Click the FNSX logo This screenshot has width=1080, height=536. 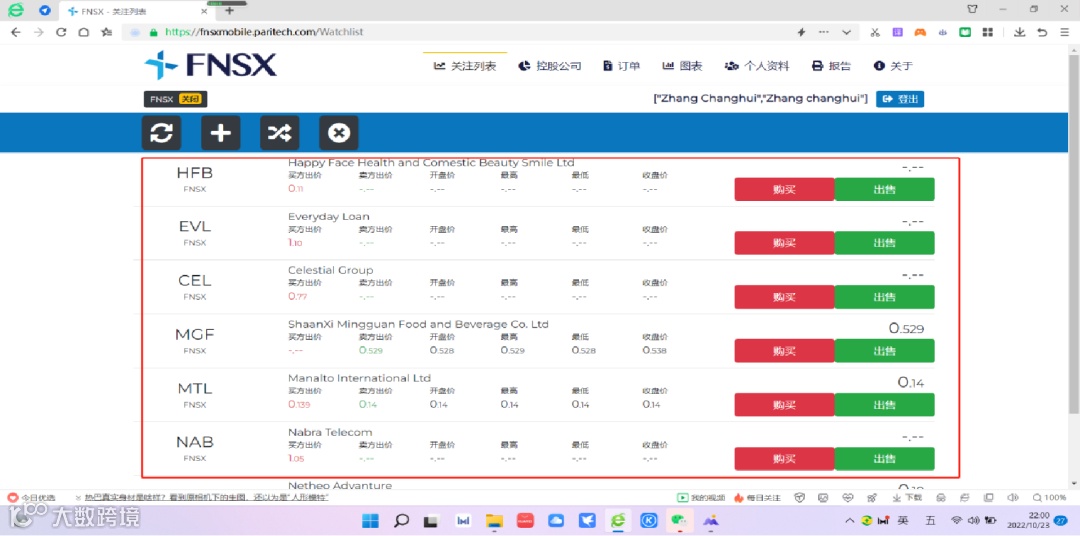point(210,65)
